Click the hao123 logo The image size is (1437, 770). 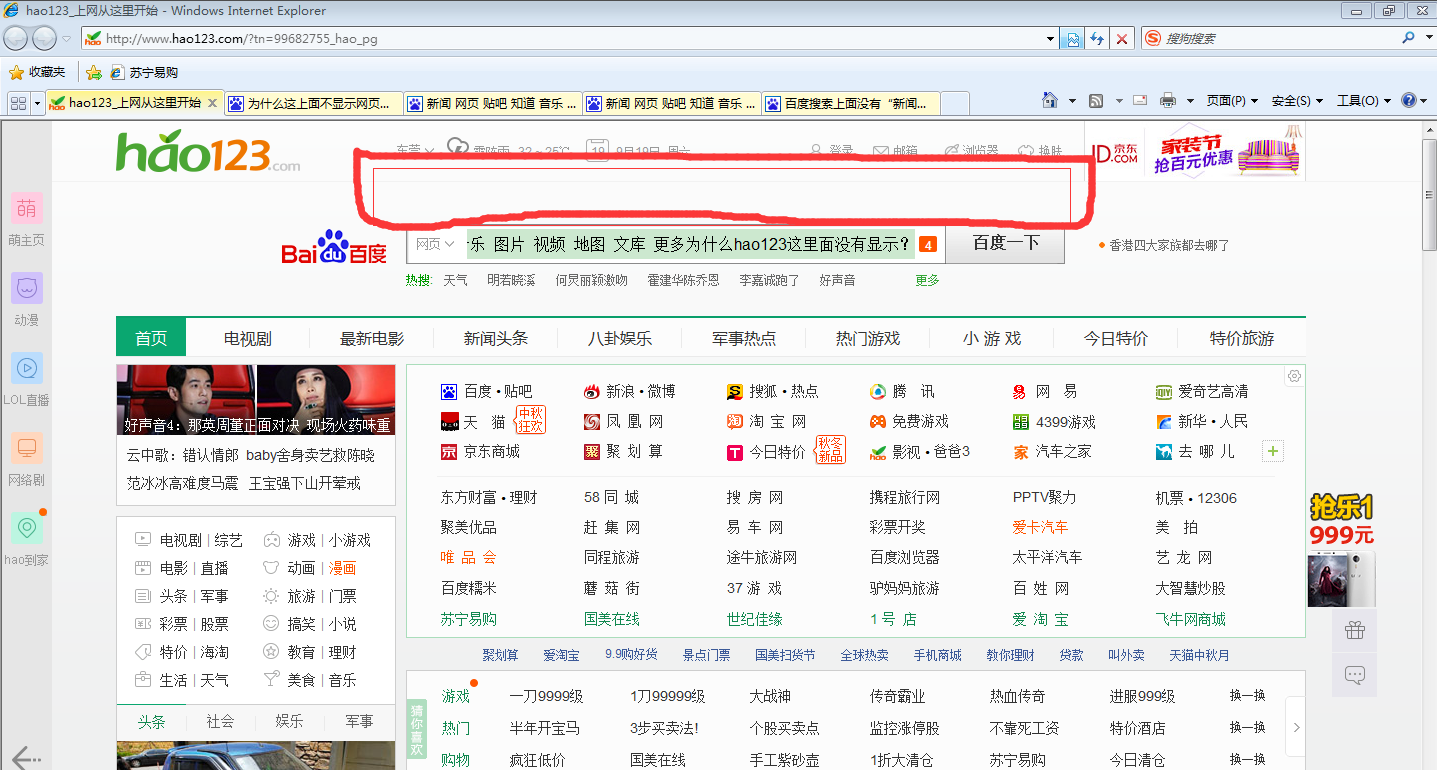pyautogui.click(x=207, y=153)
